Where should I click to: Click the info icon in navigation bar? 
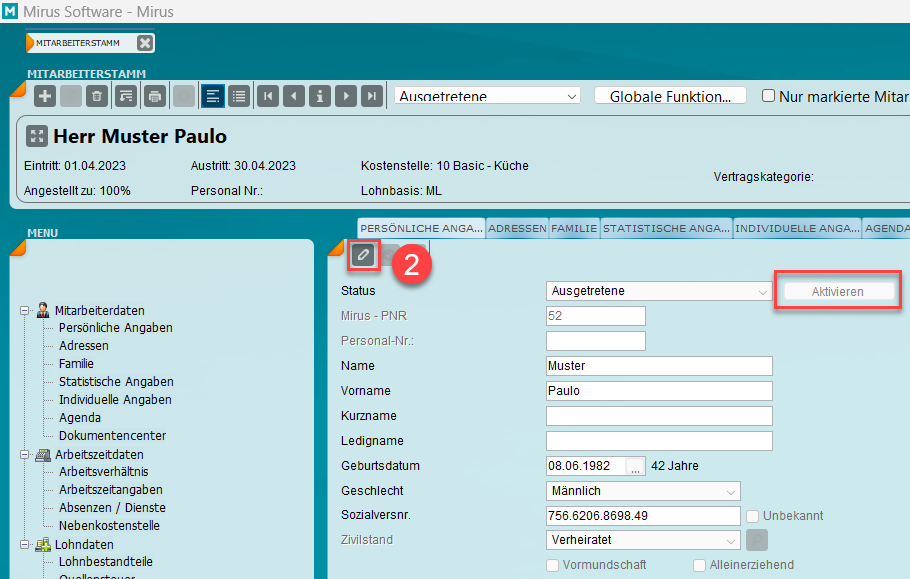pos(319,96)
